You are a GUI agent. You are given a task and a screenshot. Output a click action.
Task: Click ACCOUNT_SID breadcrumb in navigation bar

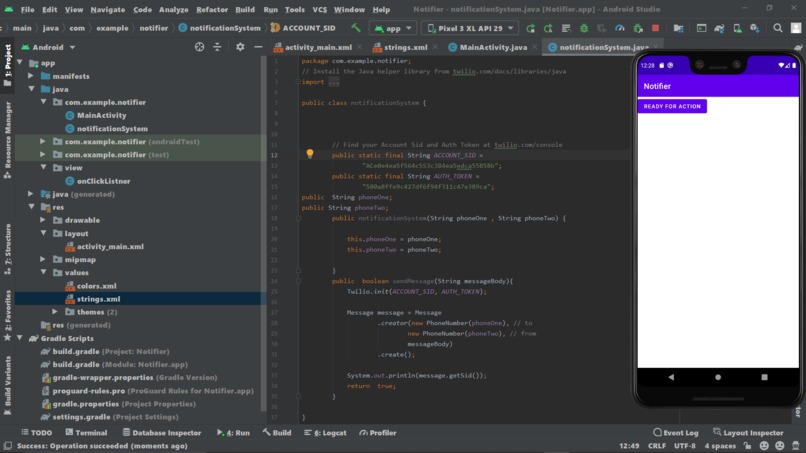(x=303, y=28)
